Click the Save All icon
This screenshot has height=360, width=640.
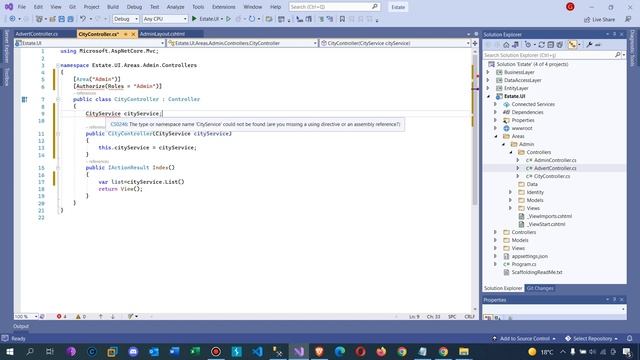pos(70,19)
